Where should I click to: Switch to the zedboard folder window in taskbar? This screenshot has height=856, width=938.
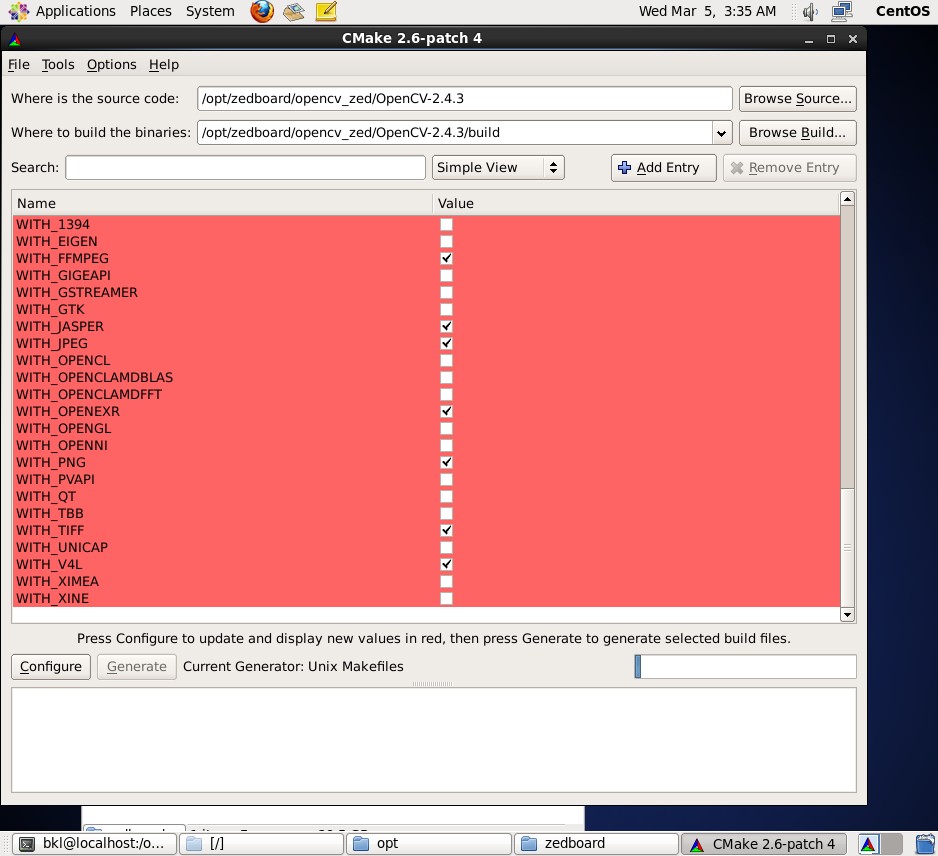(x=596, y=844)
